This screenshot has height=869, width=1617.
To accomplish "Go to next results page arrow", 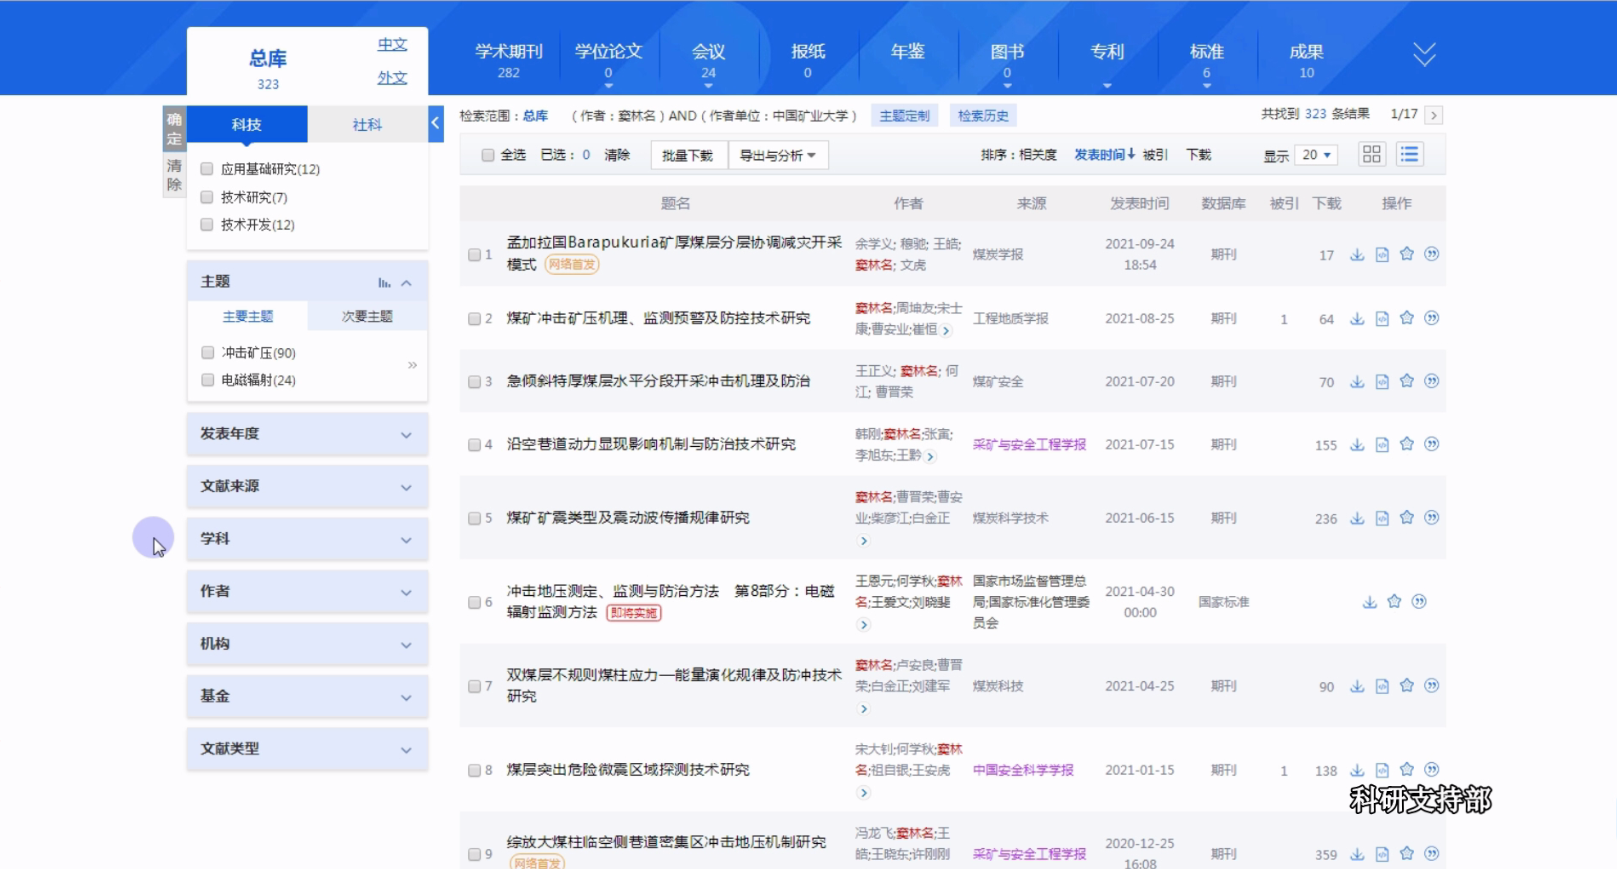I will (1434, 115).
